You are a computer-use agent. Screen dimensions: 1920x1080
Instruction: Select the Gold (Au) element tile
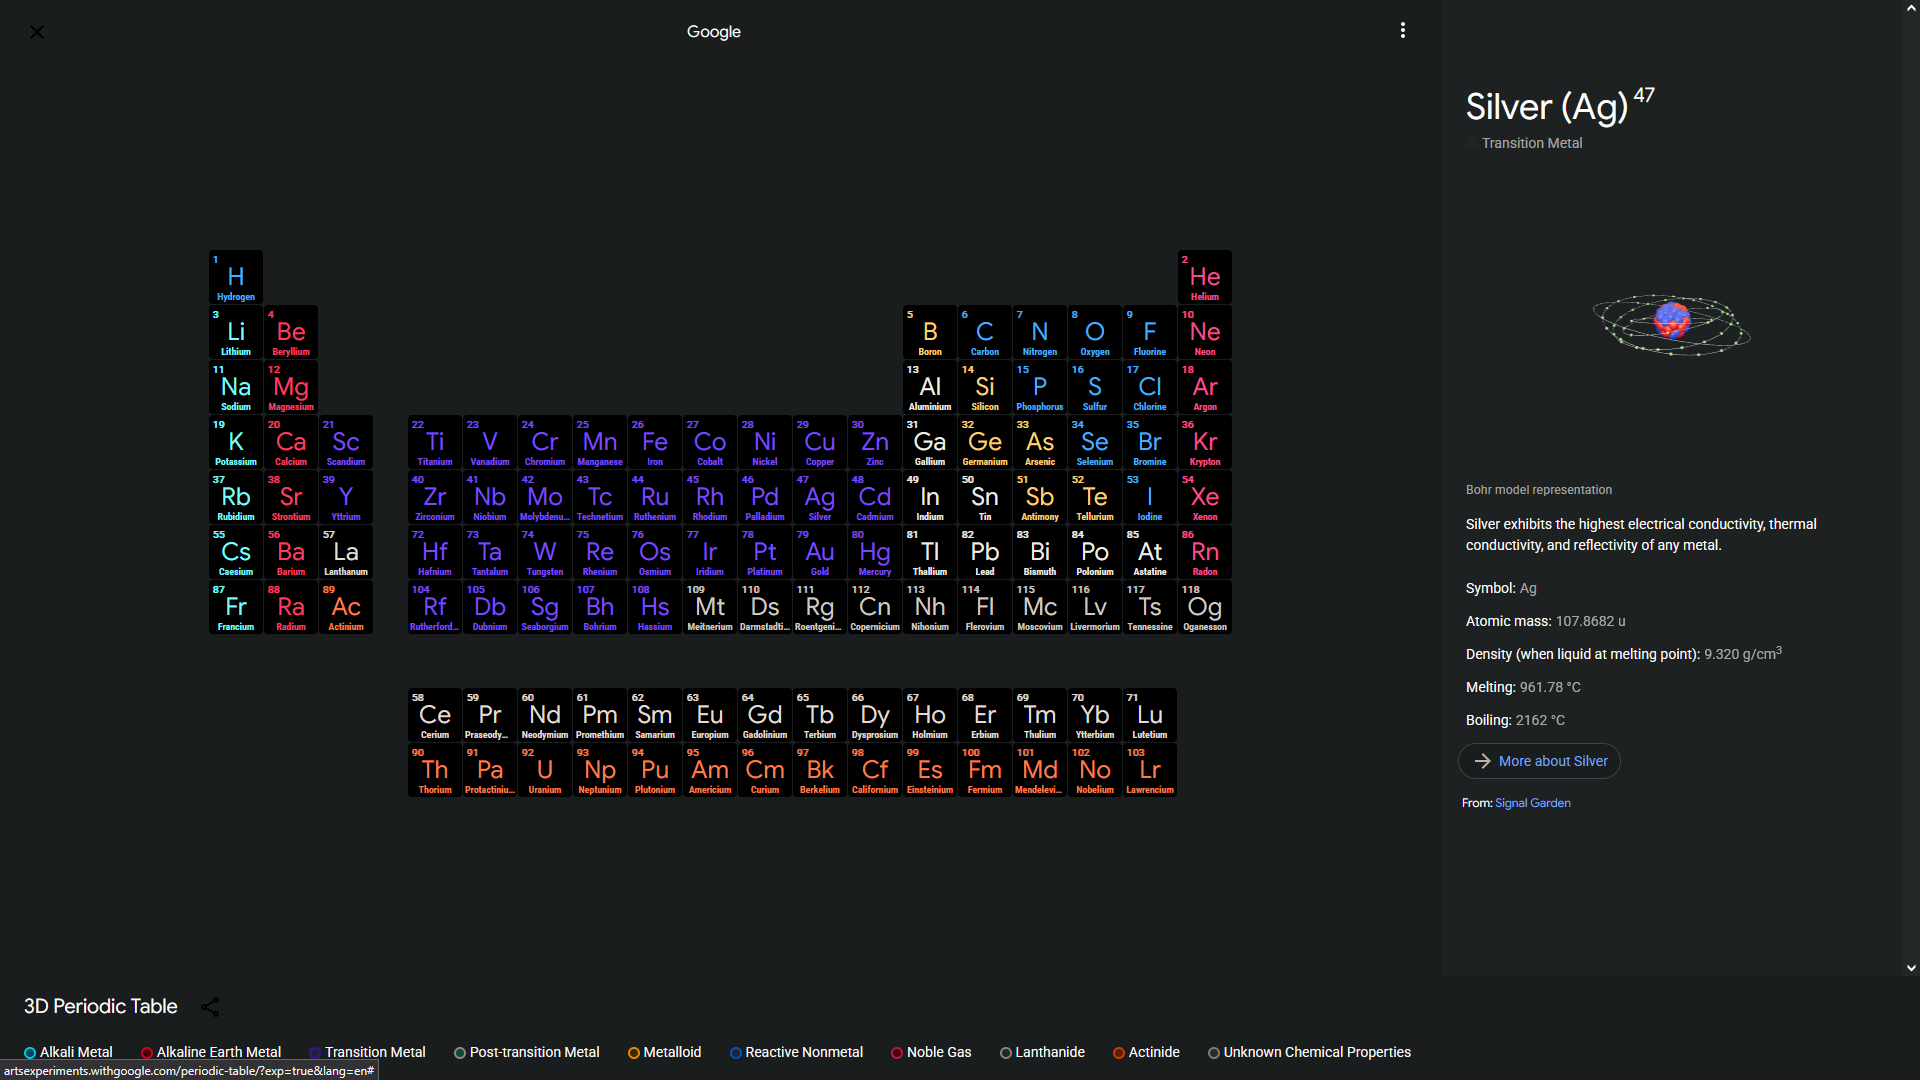tap(820, 553)
